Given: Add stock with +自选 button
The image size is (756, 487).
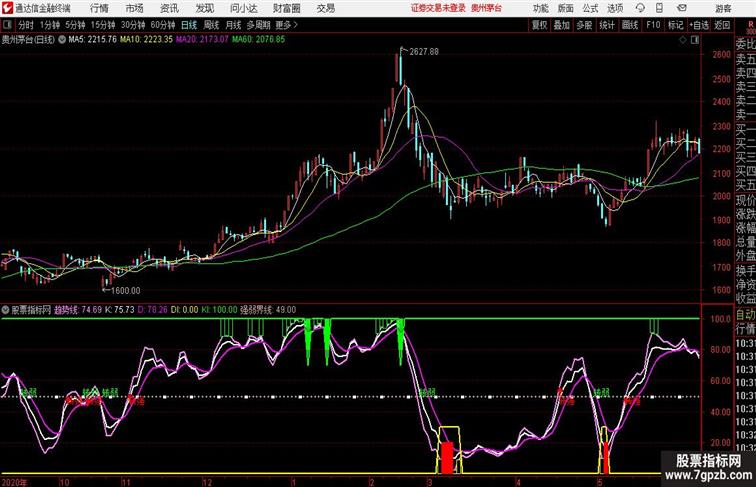Looking at the screenshot, I should 699,25.
